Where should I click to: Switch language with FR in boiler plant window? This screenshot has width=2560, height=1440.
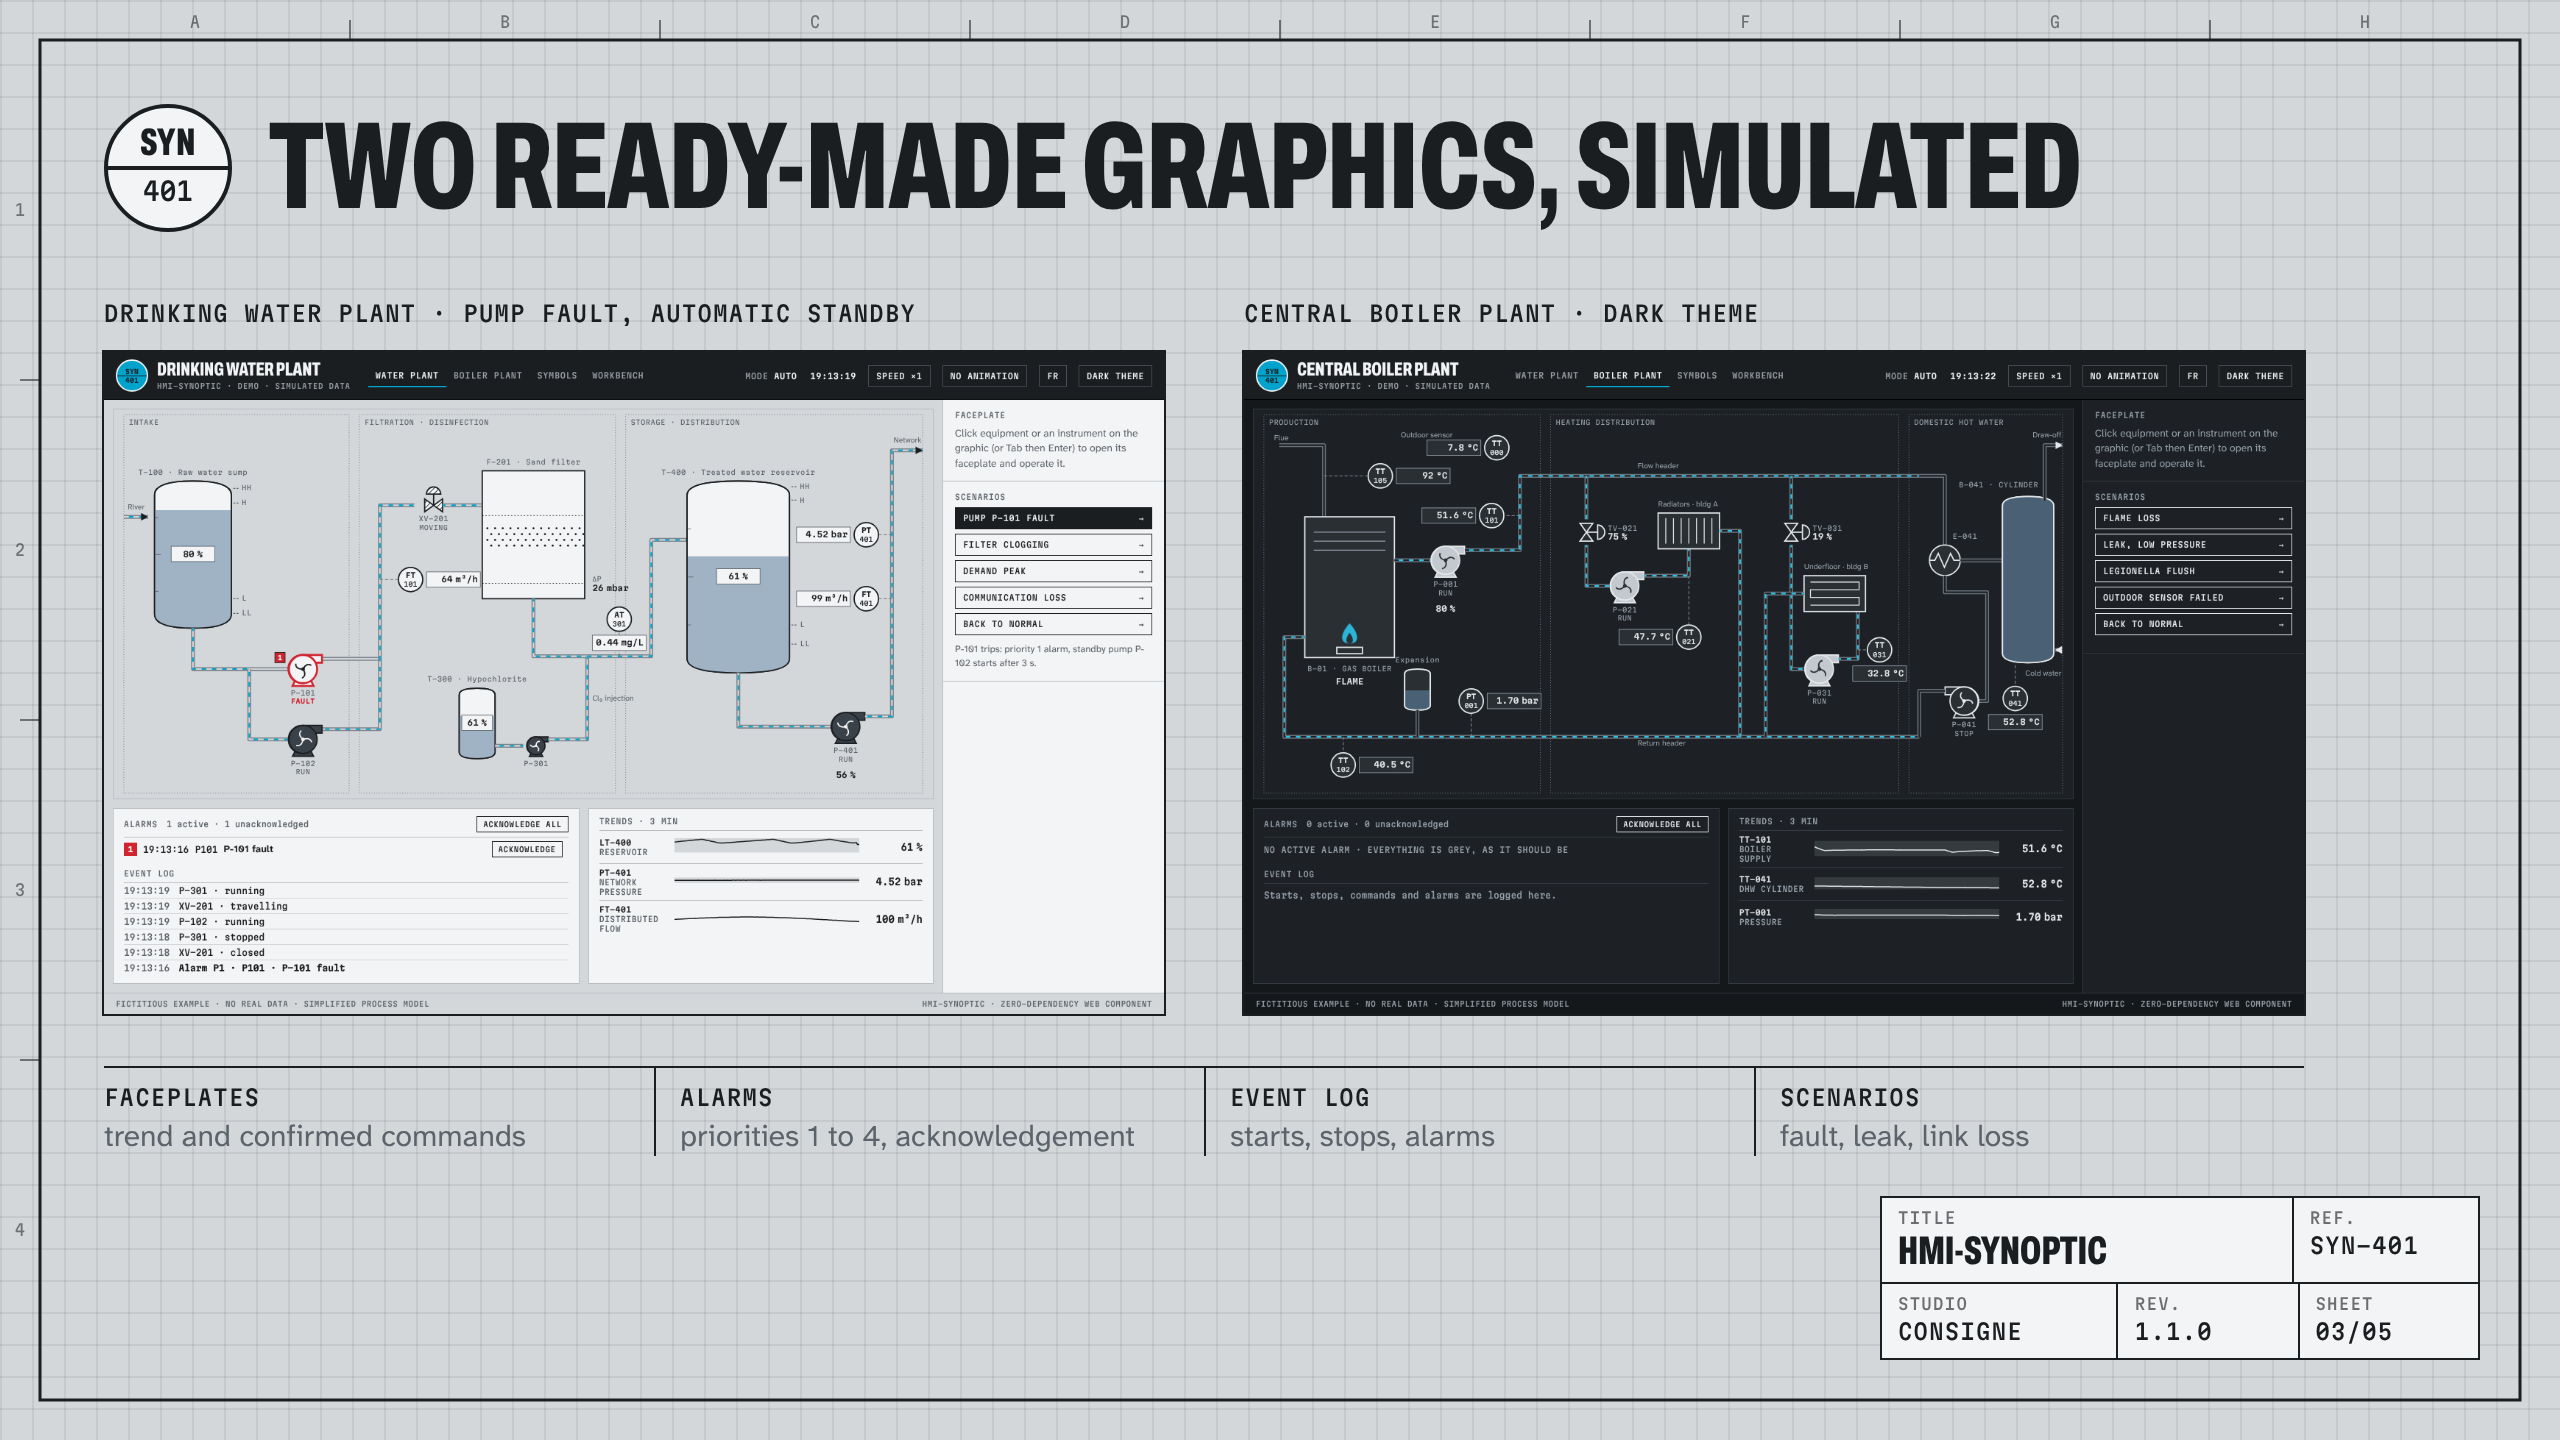(2192, 376)
